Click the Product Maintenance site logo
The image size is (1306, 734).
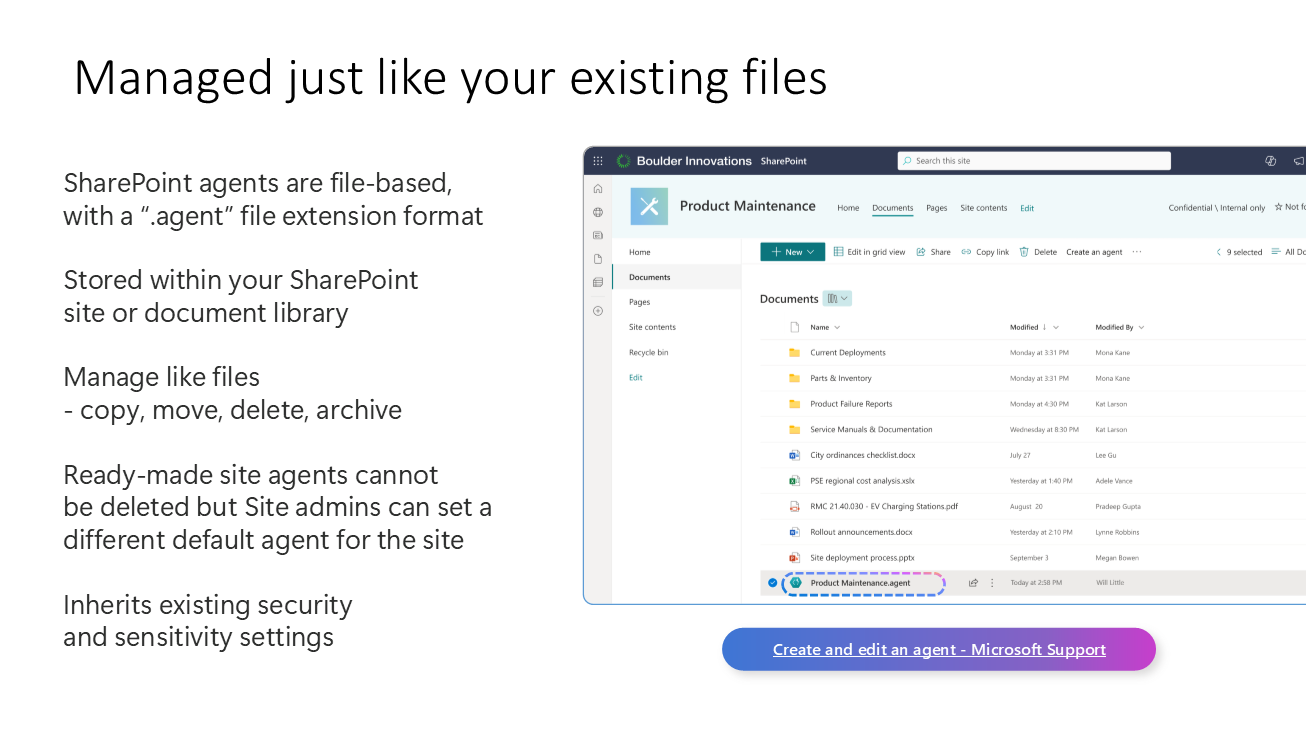[x=649, y=206]
